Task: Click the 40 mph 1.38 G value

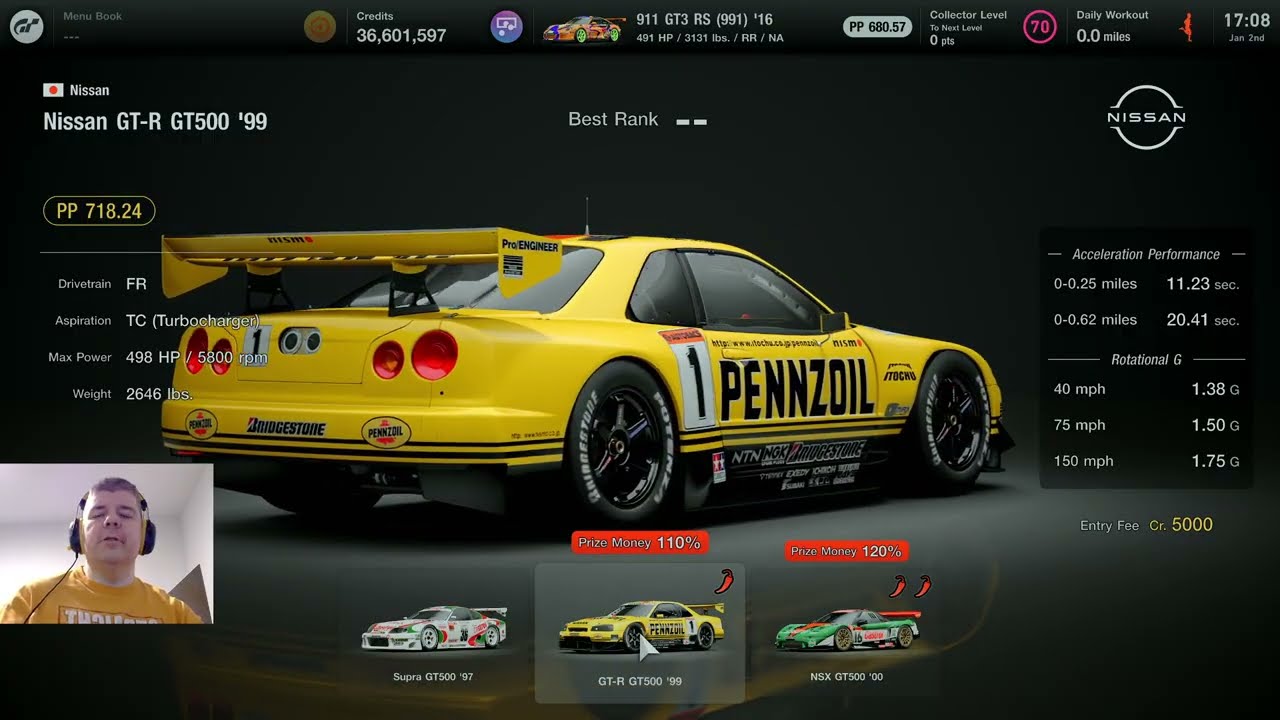Action: point(1215,389)
